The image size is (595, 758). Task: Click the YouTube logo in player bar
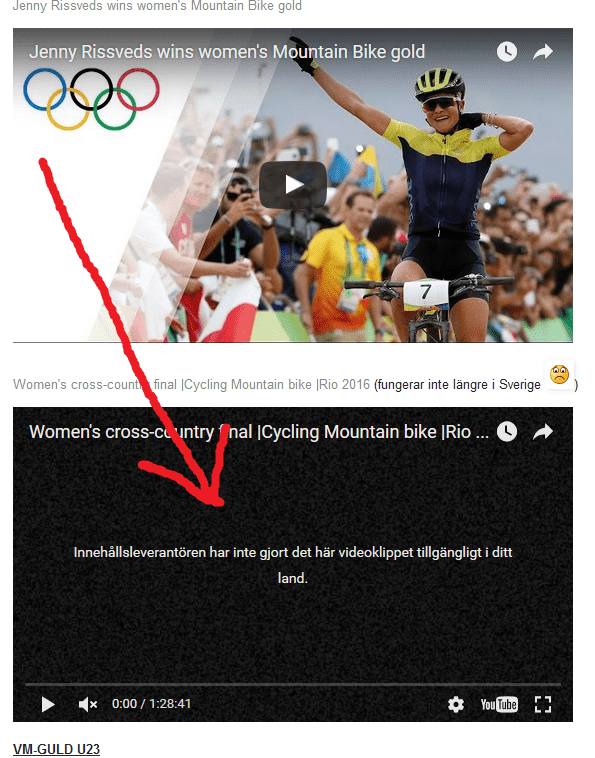coord(499,704)
